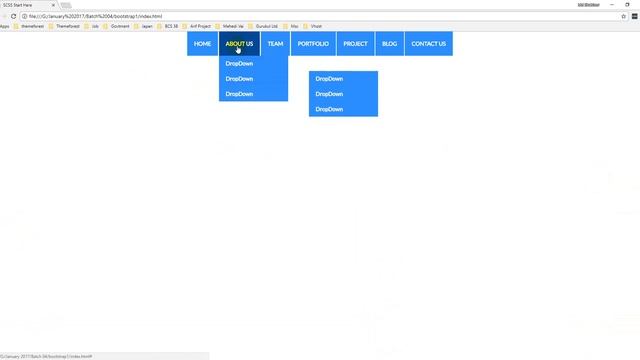
Task: Bookmark this page with the star icon
Action: click(624, 16)
